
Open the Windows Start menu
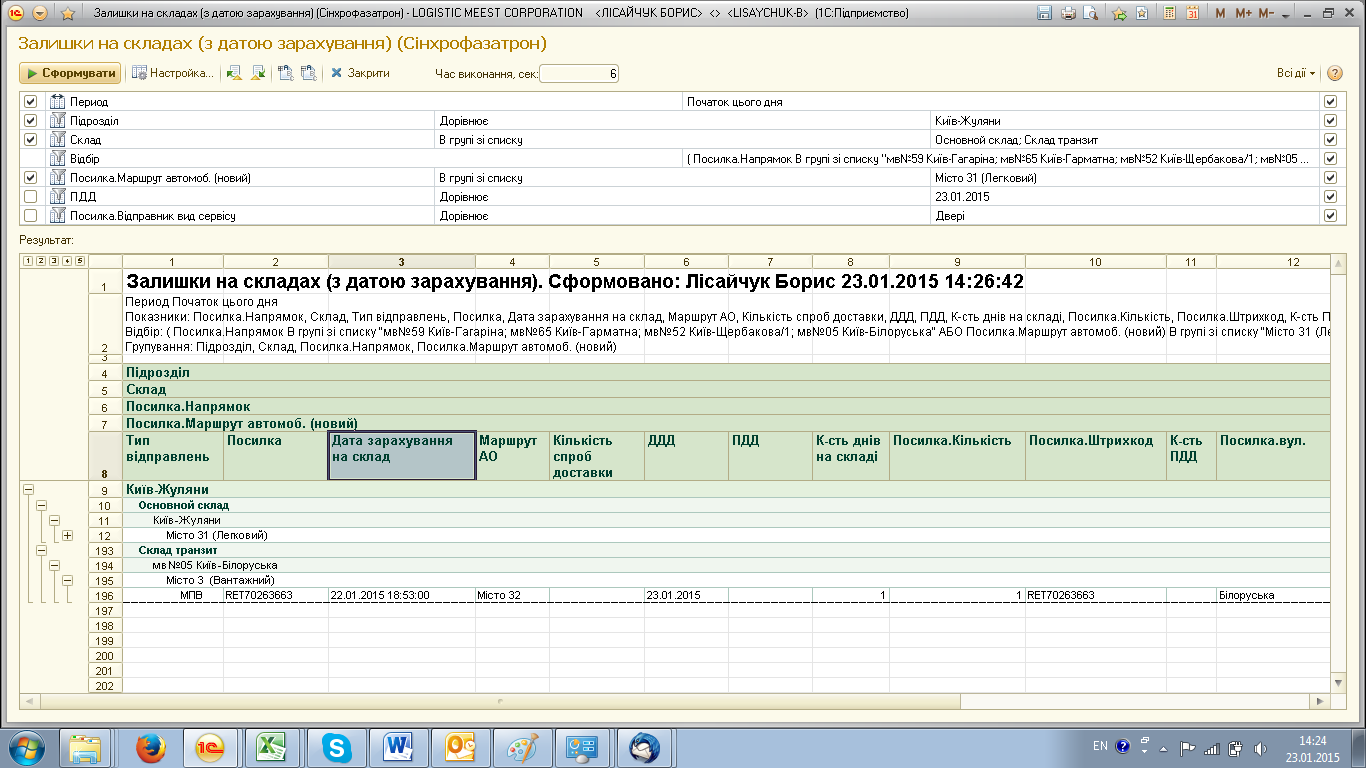pos(27,747)
